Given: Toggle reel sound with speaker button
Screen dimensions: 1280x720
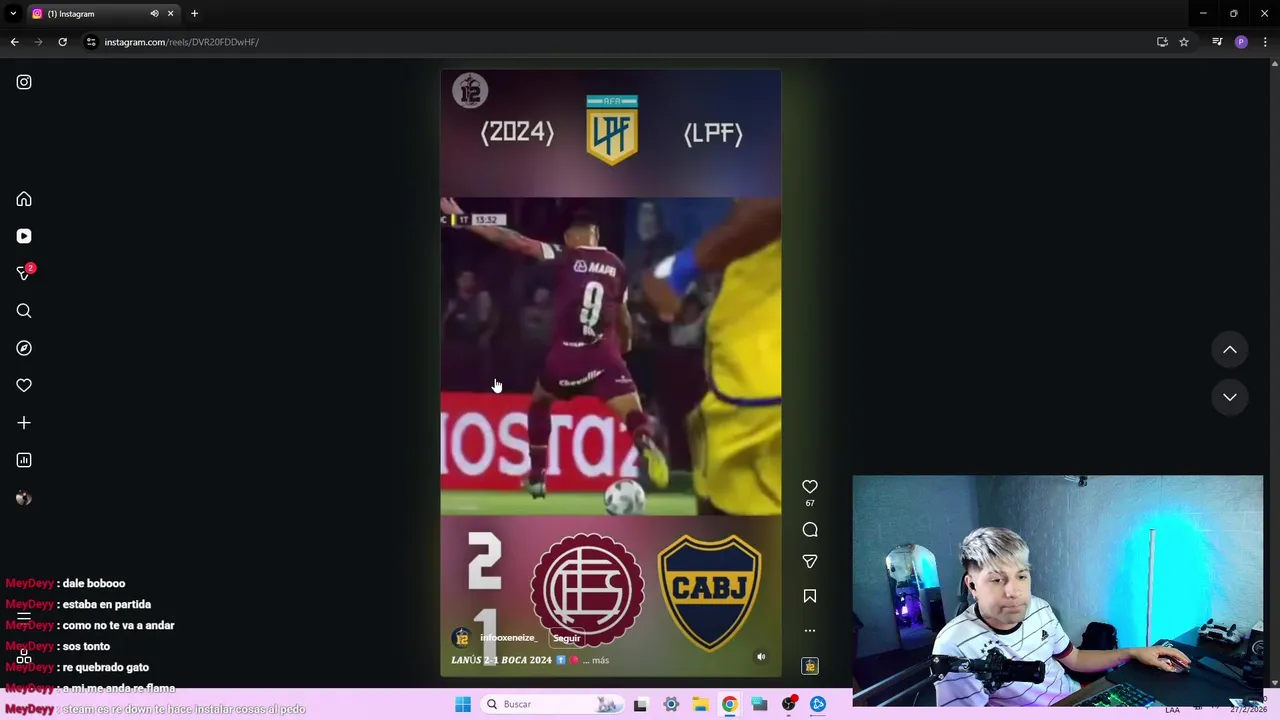Looking at the screenshot, I should (x=761, y=657).
